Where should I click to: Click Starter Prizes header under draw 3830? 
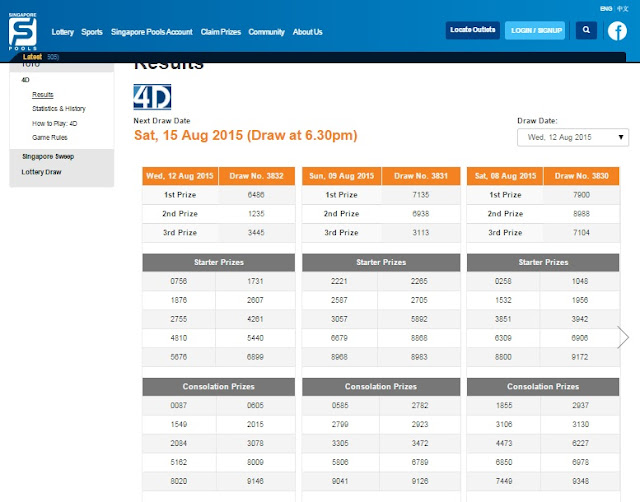[x=543, y=262]
